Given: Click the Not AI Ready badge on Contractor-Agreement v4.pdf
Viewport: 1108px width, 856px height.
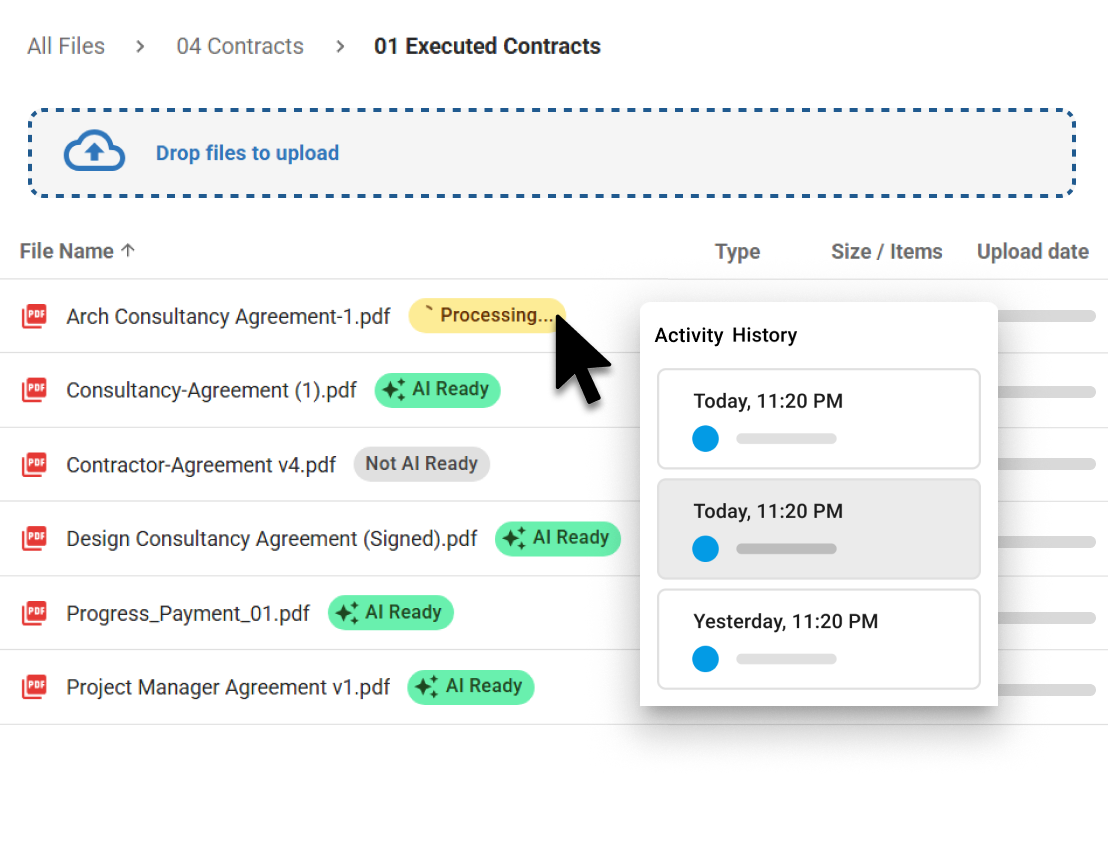Looking at the screenshot, I should pos(421,463).
